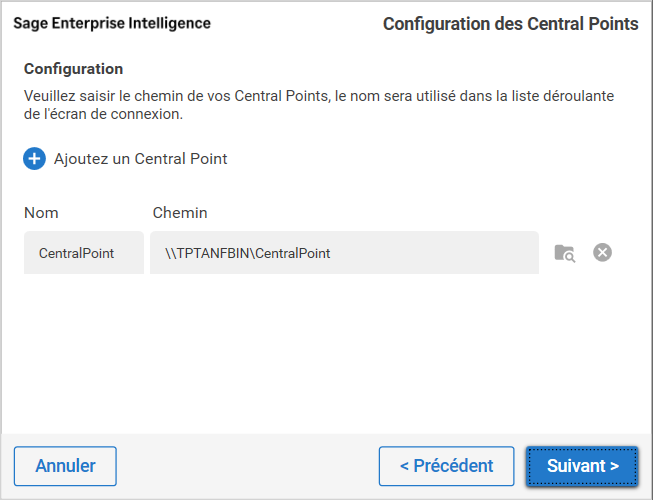Click the Chemin path field \\TPTANFBIN\CentralPoint

344,253
